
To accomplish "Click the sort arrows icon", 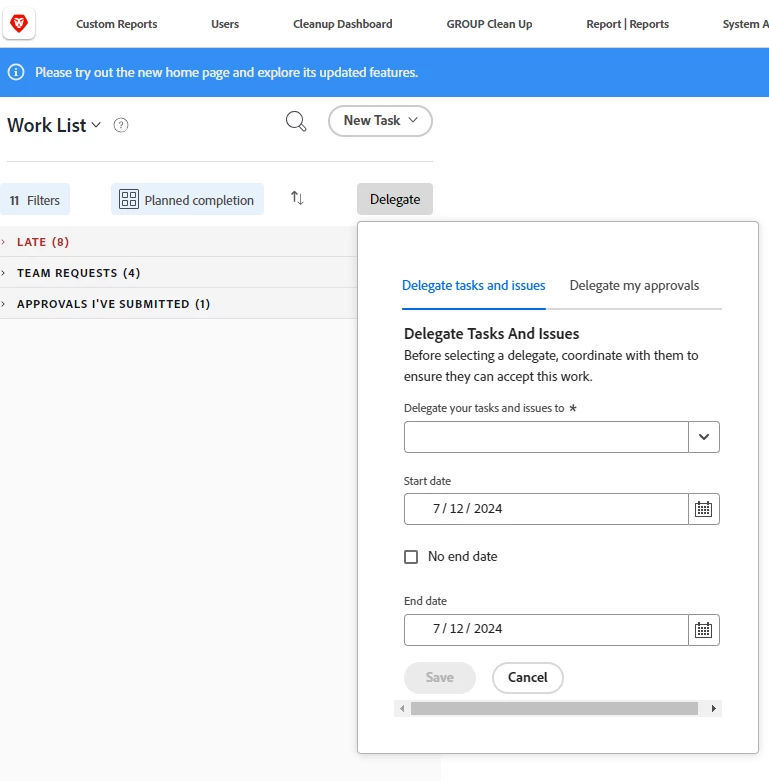I will pos(297,198).
